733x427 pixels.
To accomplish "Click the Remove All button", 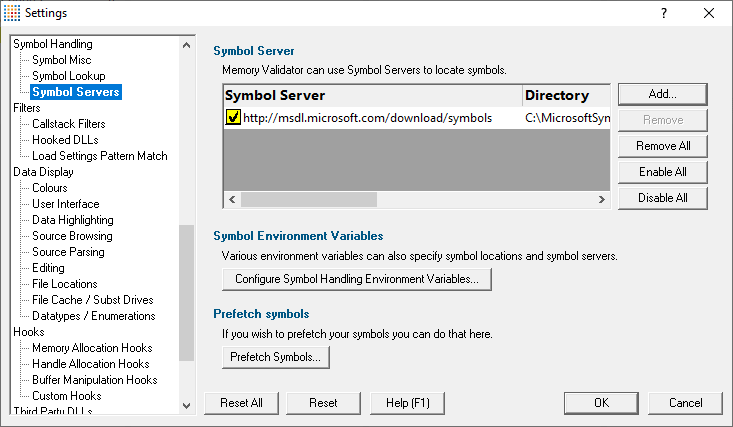I will [x=662, y=146].
